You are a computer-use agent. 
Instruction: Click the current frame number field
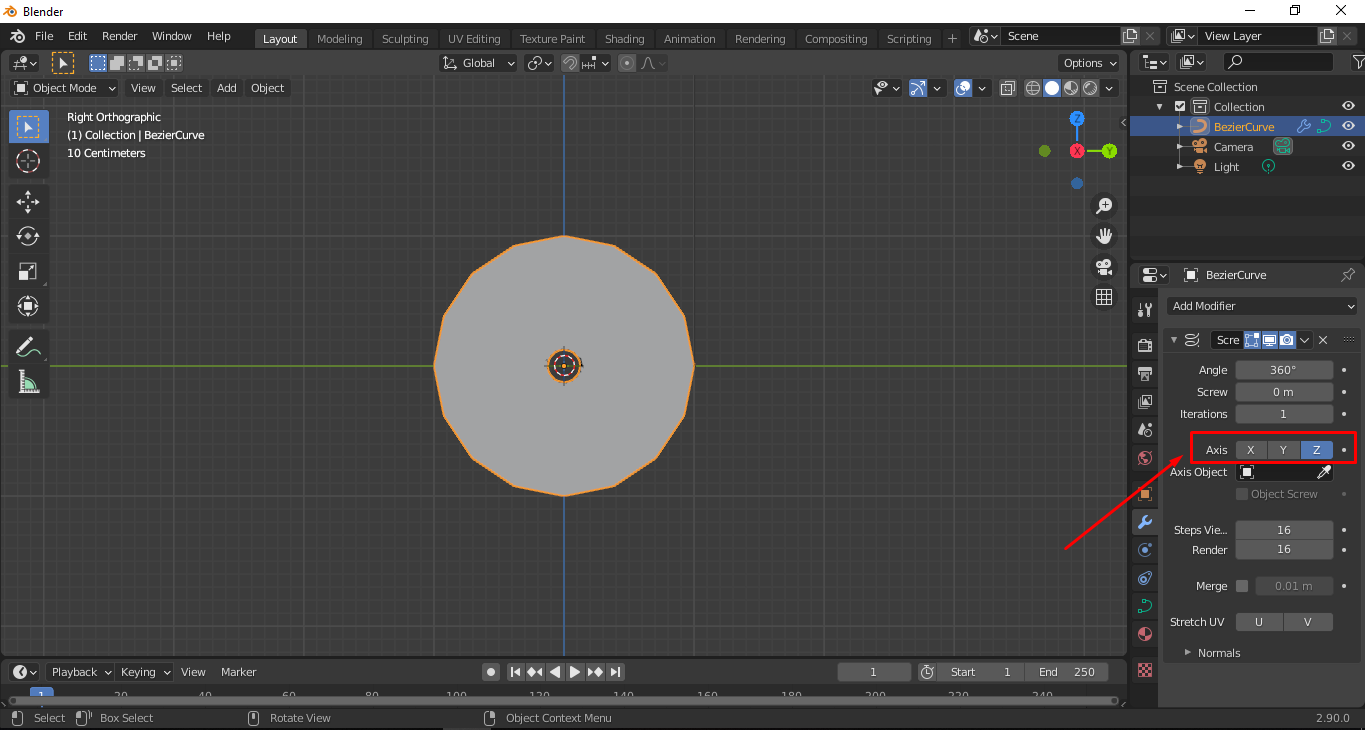click(x=873, y=671)
